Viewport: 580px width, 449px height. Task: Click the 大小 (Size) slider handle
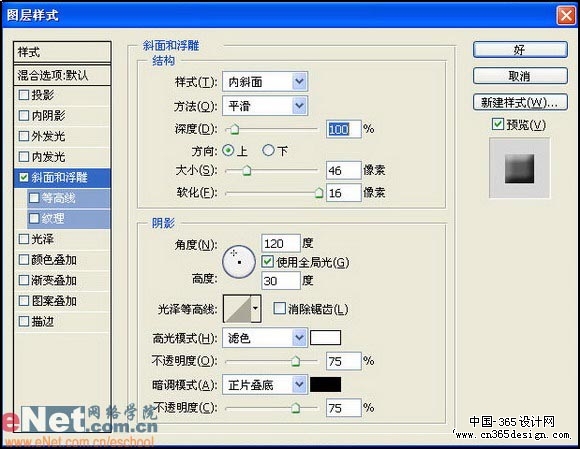(x=247, y=170)
